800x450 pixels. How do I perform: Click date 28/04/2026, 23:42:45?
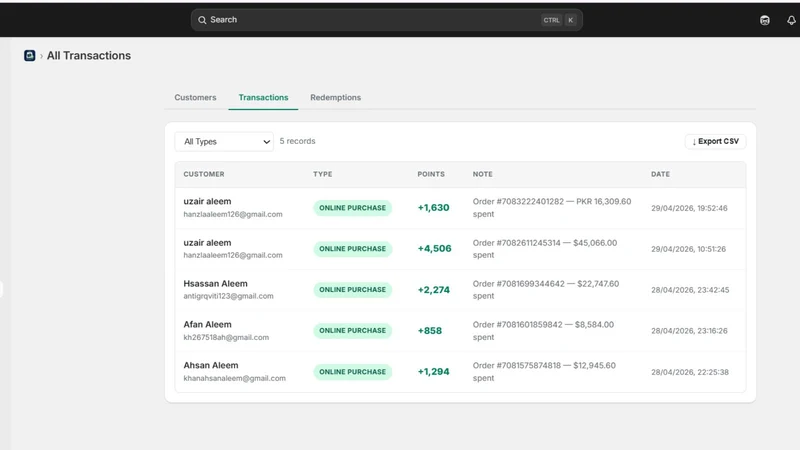pyautogui.click(x=690, y=290)
